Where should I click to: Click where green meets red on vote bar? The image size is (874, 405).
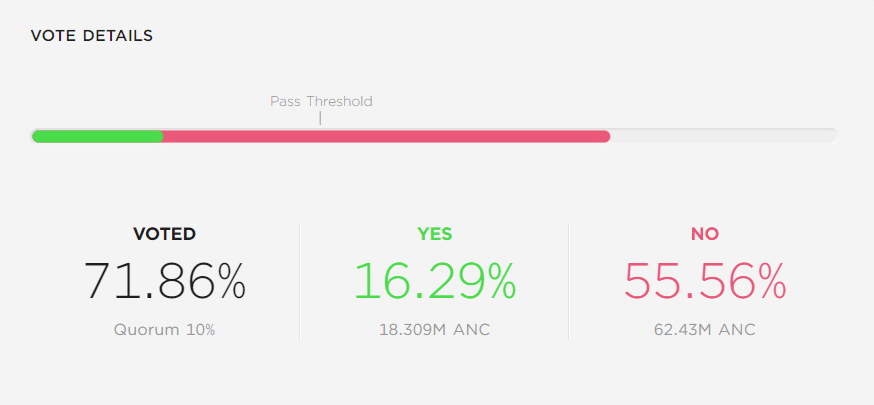163,136
